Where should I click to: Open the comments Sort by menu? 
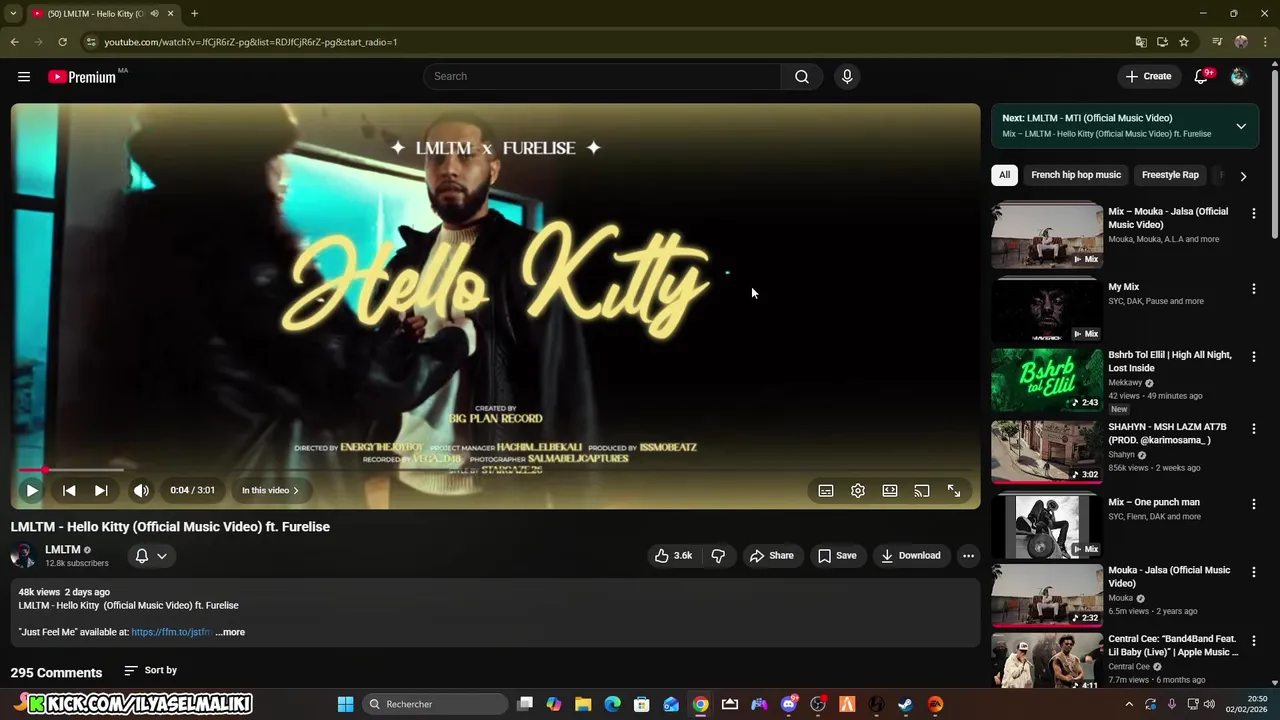coord(151,670)
